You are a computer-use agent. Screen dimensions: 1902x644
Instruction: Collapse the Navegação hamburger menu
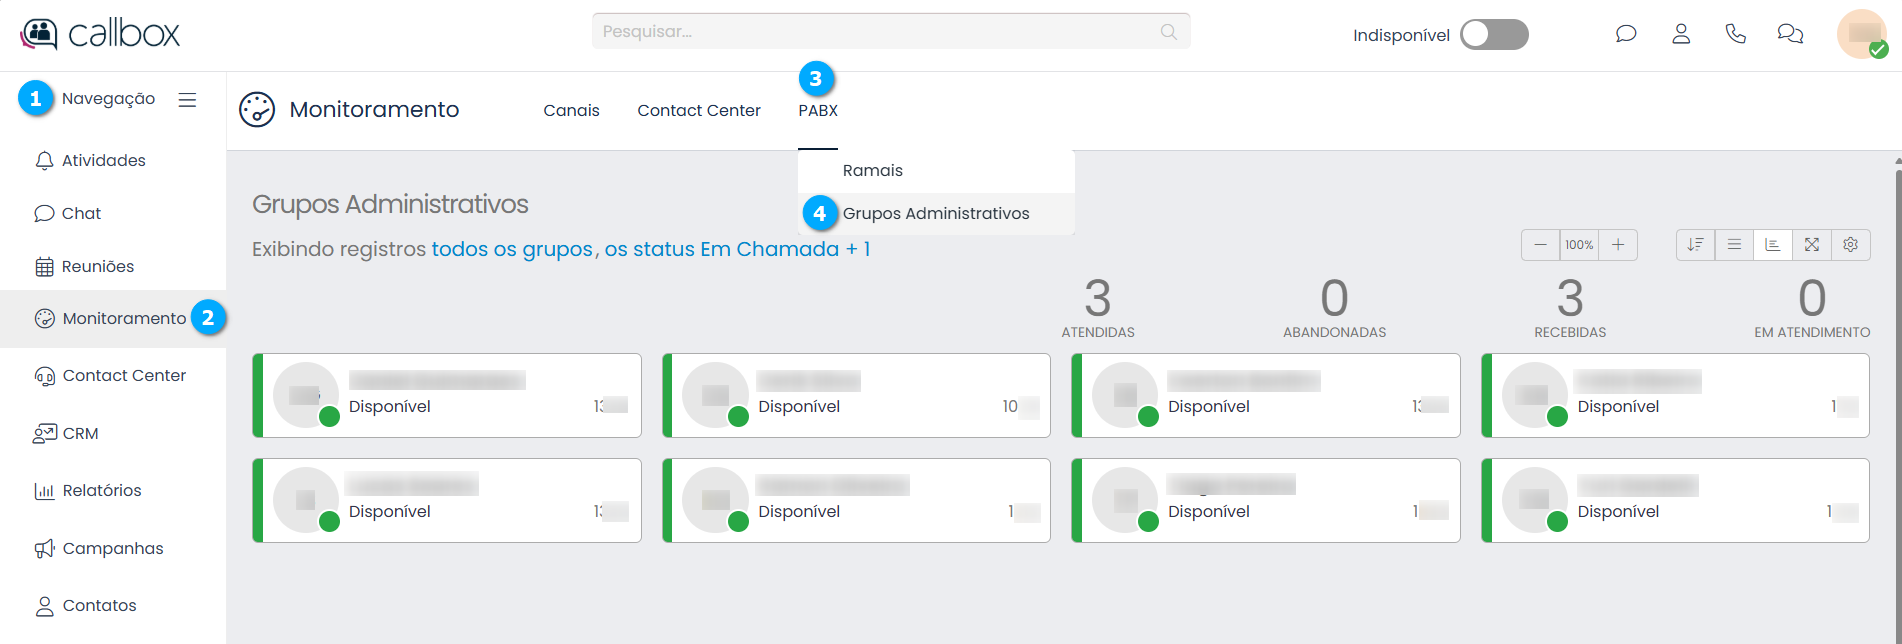point(187,100)
